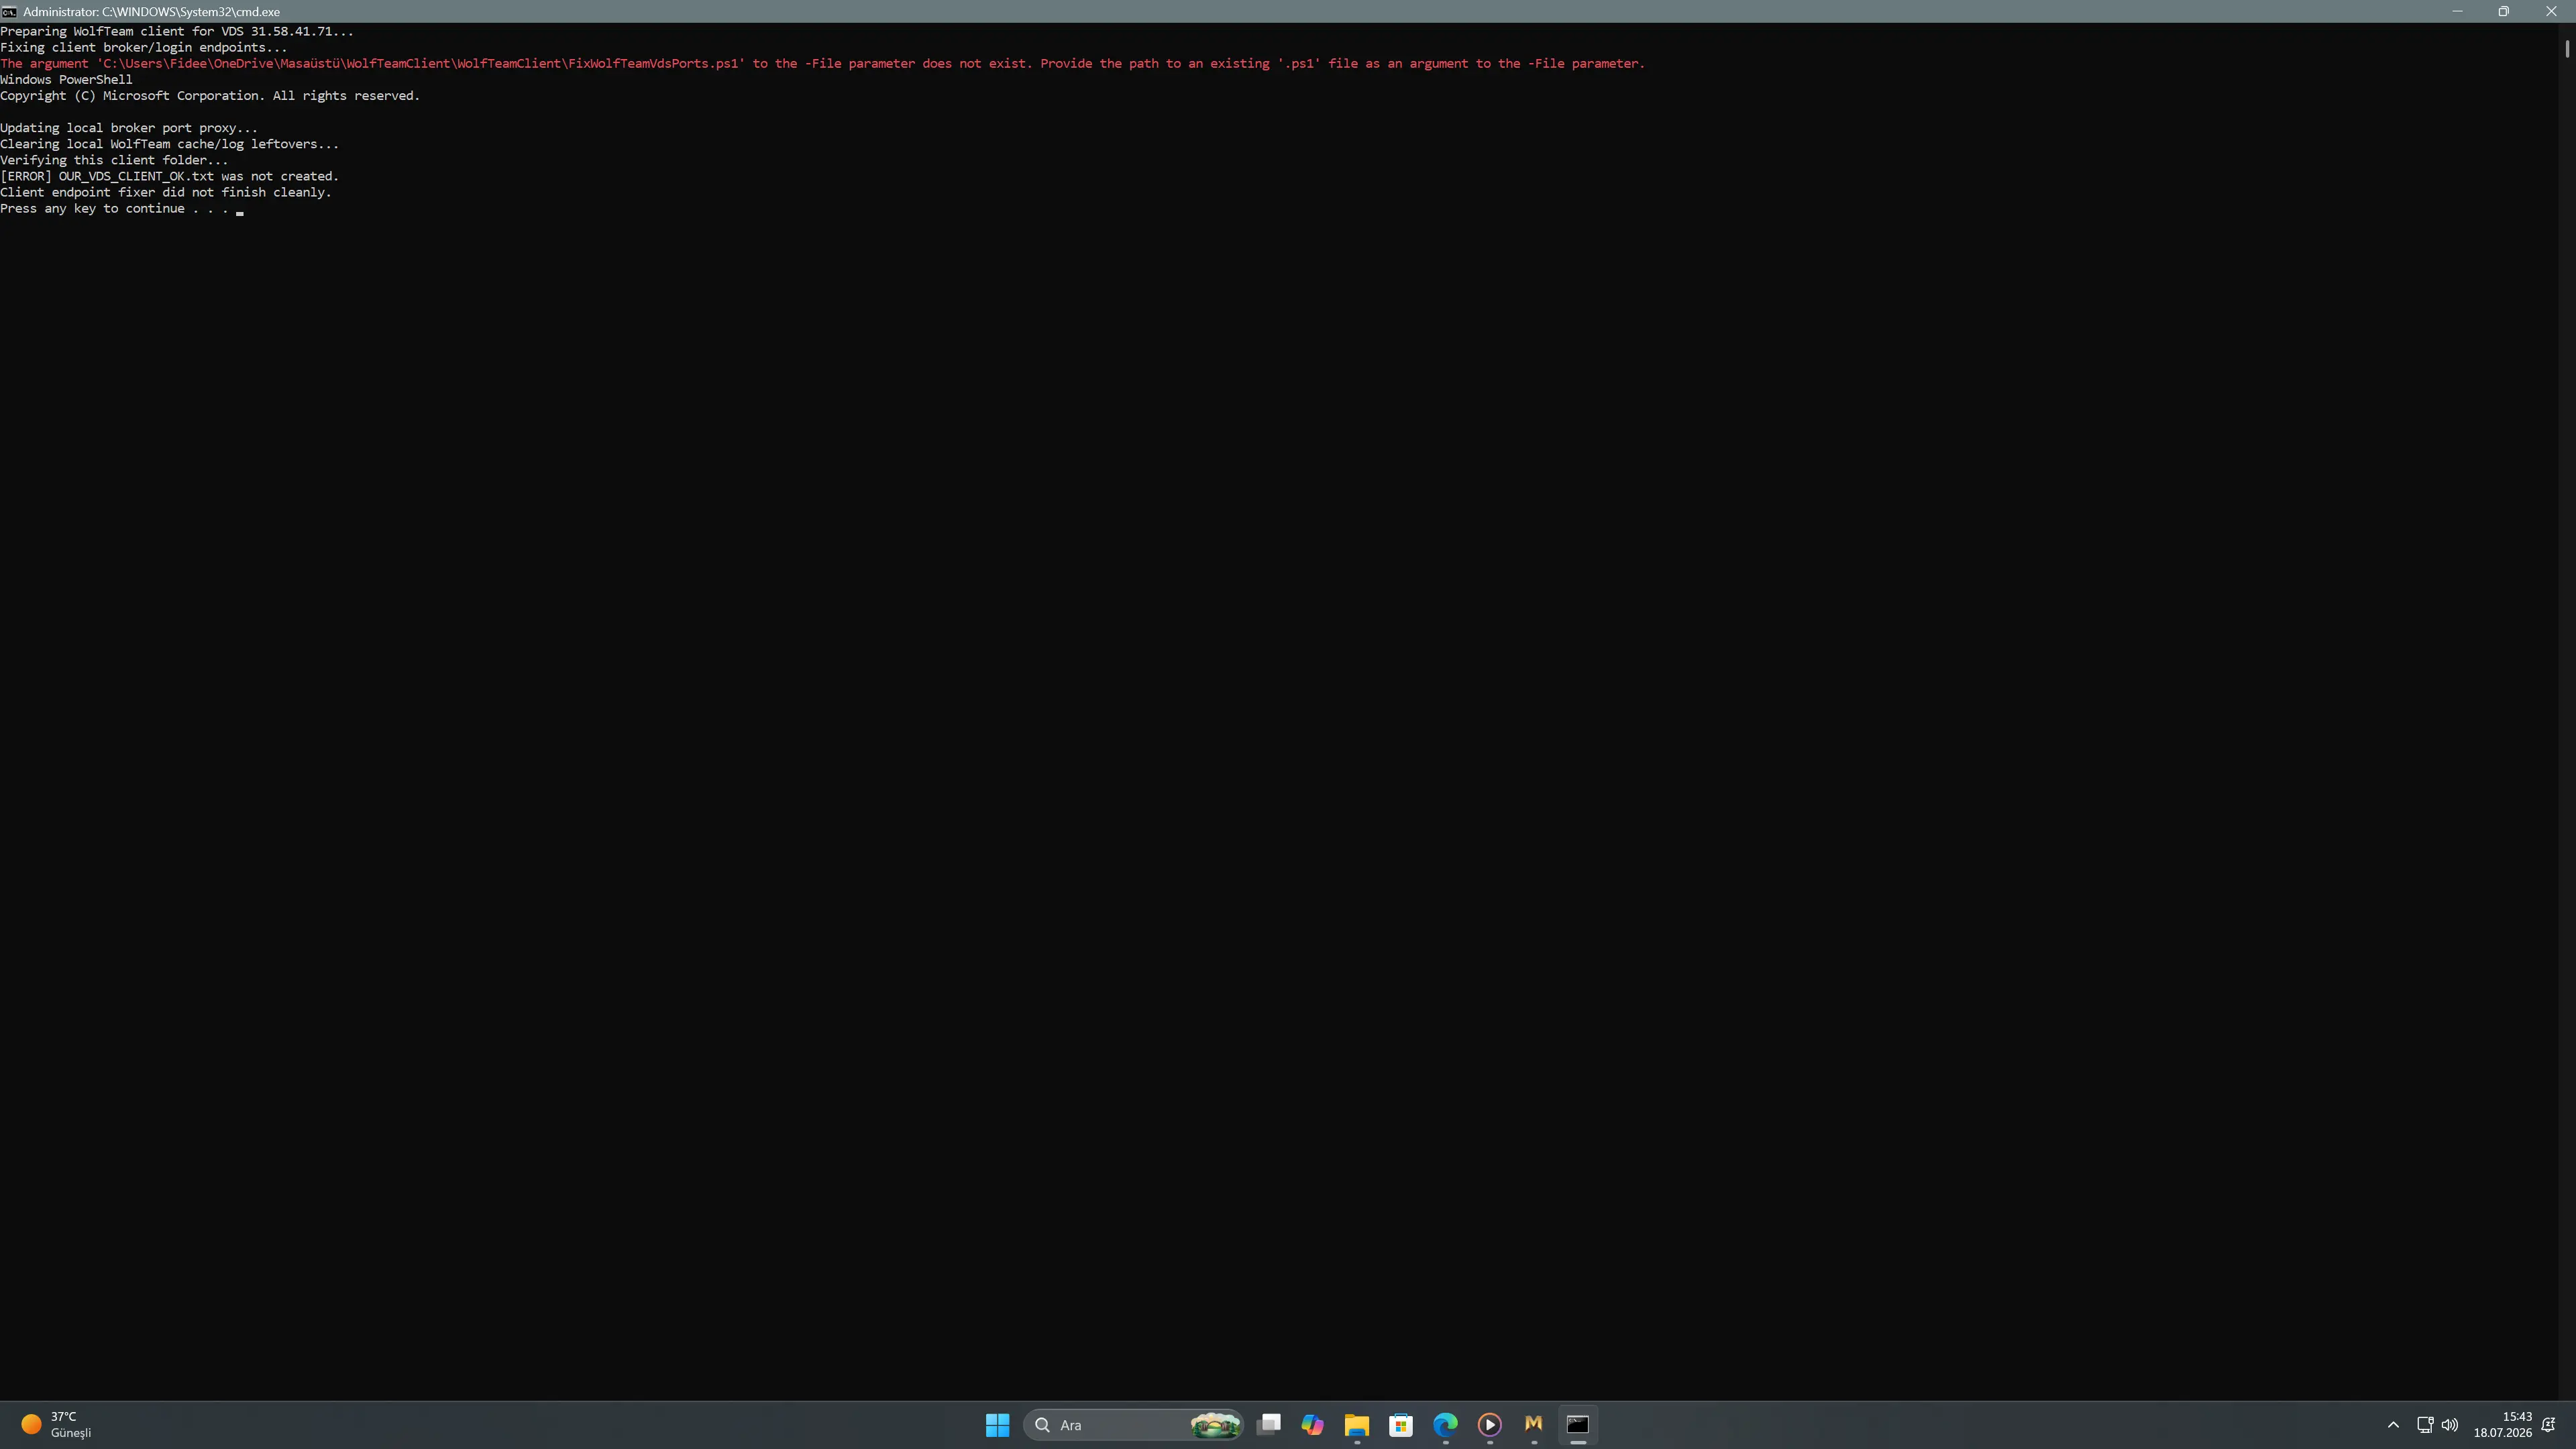The image size is (2576, 1449).
Task: Click the 'Windows PowerShell' line
Action: tap(66, 80)
